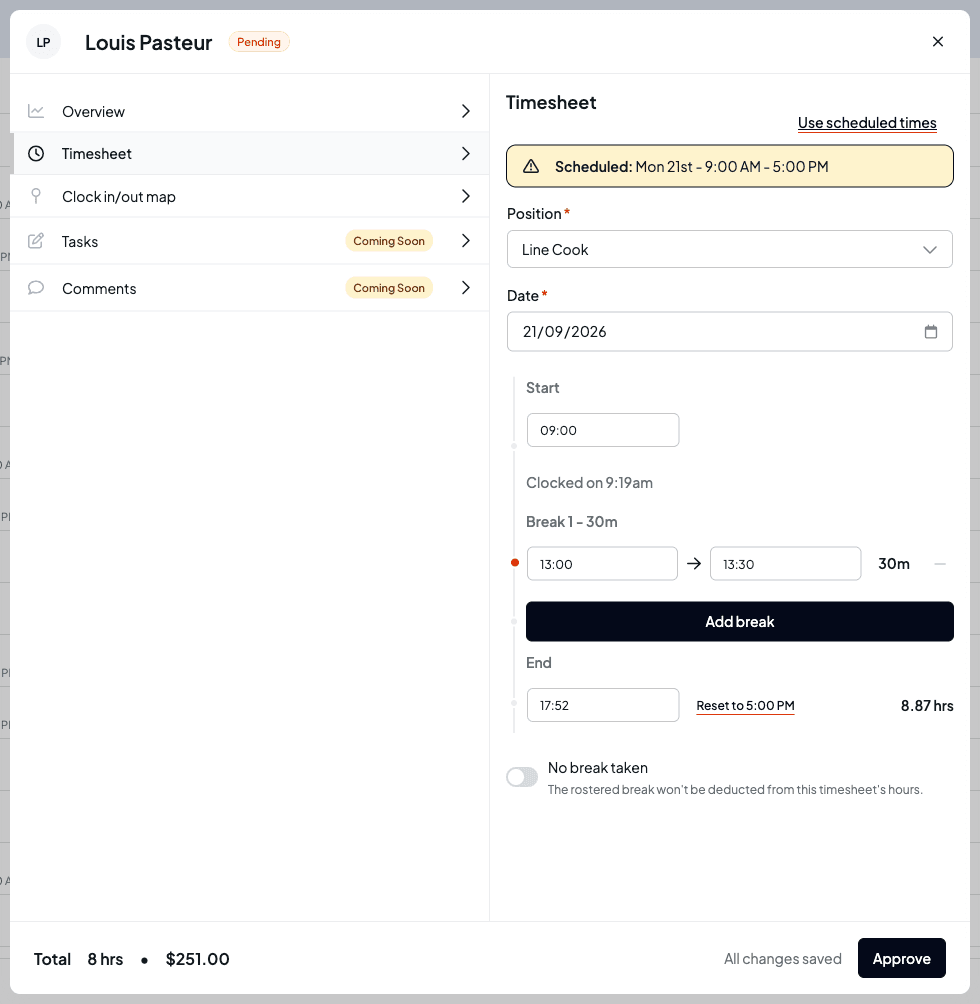Viewport: 980px width, 1004px height.
Task: Click the '8.87 hrs' value
Action: pos(927,706)
